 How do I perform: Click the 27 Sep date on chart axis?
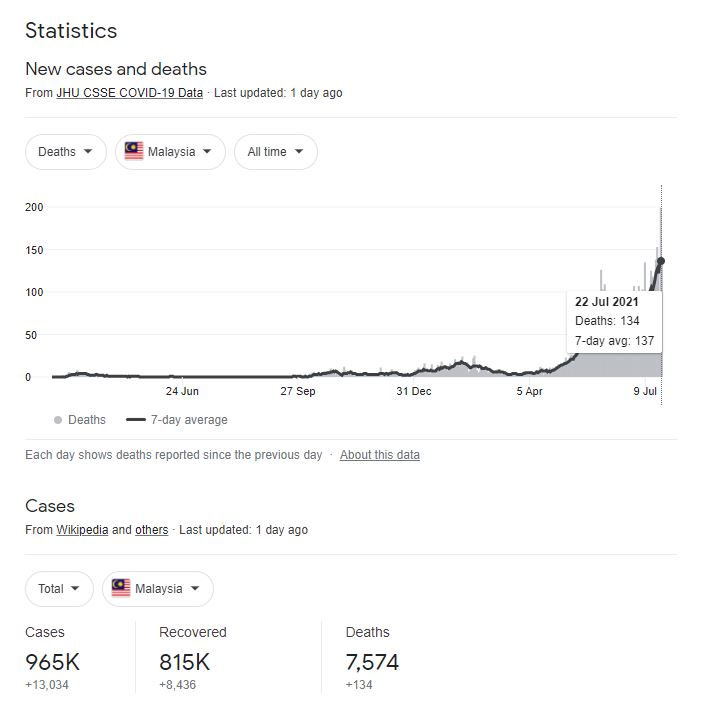point(298,391)
